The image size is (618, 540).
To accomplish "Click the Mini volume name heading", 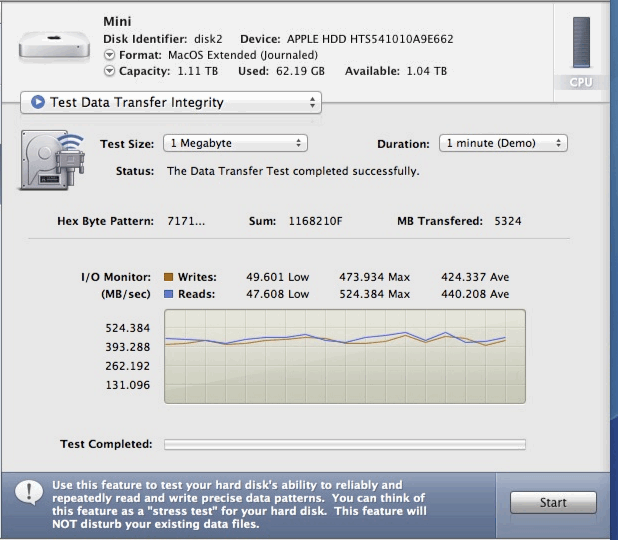I will [x=117, y=21].
